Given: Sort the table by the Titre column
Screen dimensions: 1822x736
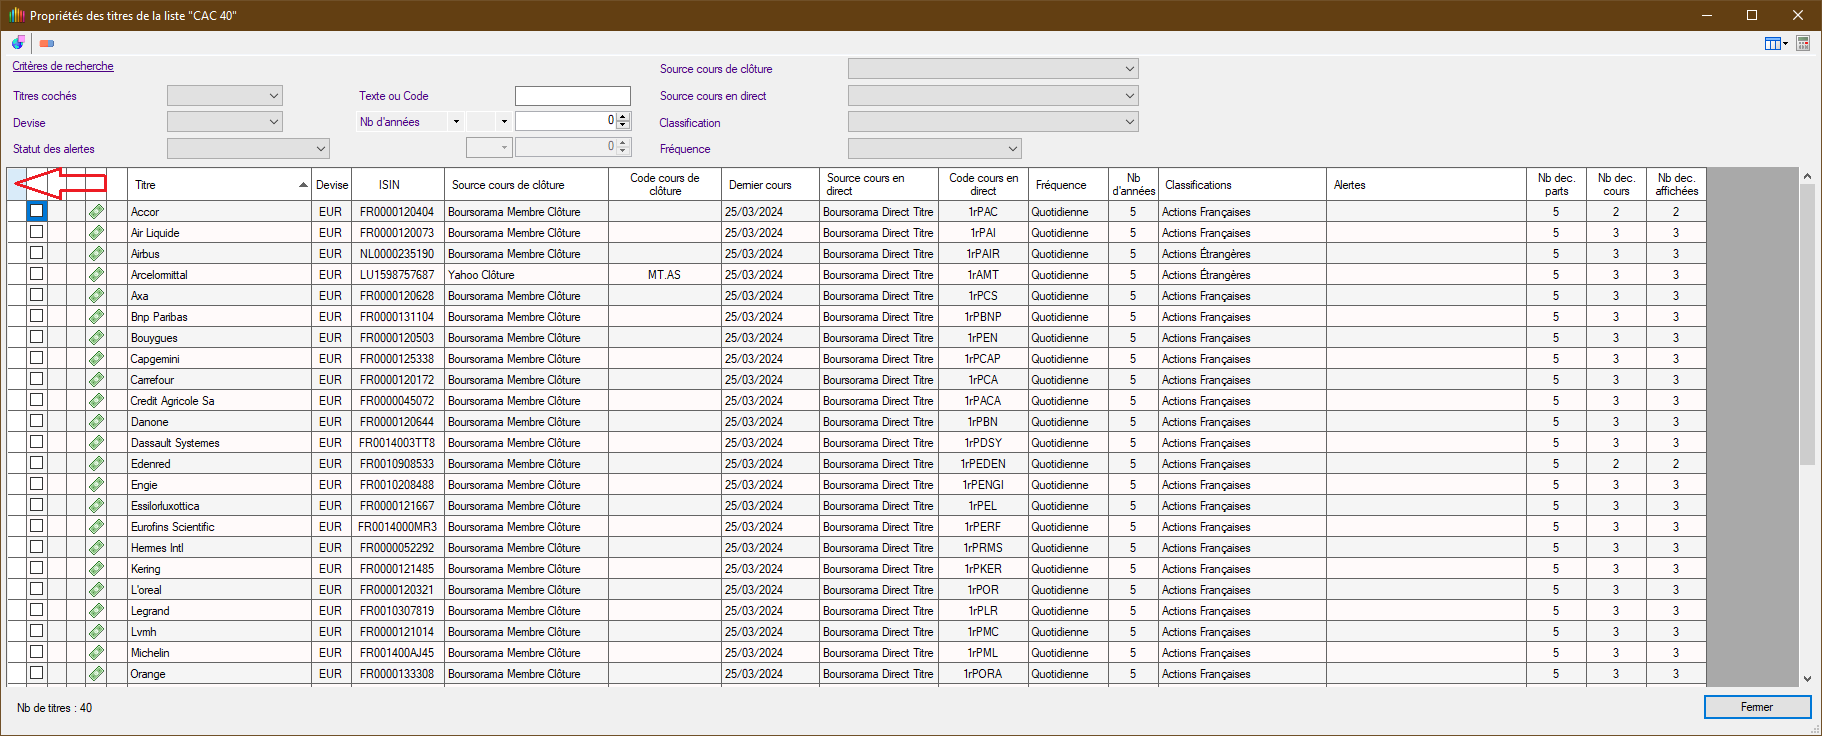Looking at the screenshot, I should point(219,185).
